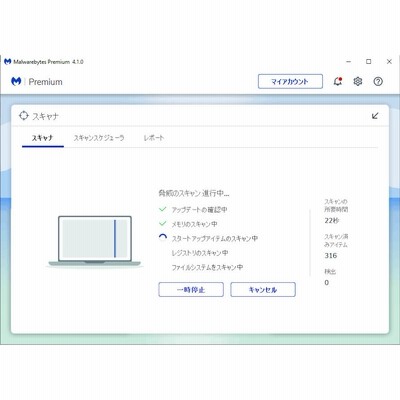Click the title bar Malwarebytes app icon
The width and height of the screenshot is (400, 400).
tap(8, 62)
